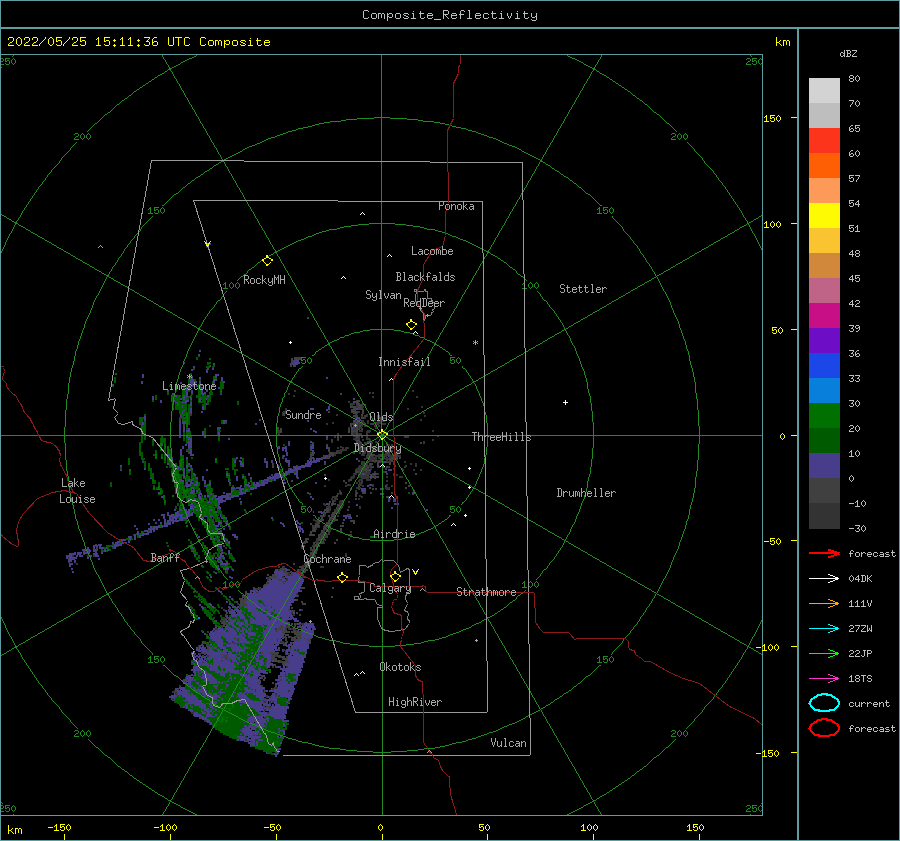Image resolution: width=900 pixels, height=841 pixels.
Task: Pick the purple 10 dBZ color swatch
Action: coord(824,466)
